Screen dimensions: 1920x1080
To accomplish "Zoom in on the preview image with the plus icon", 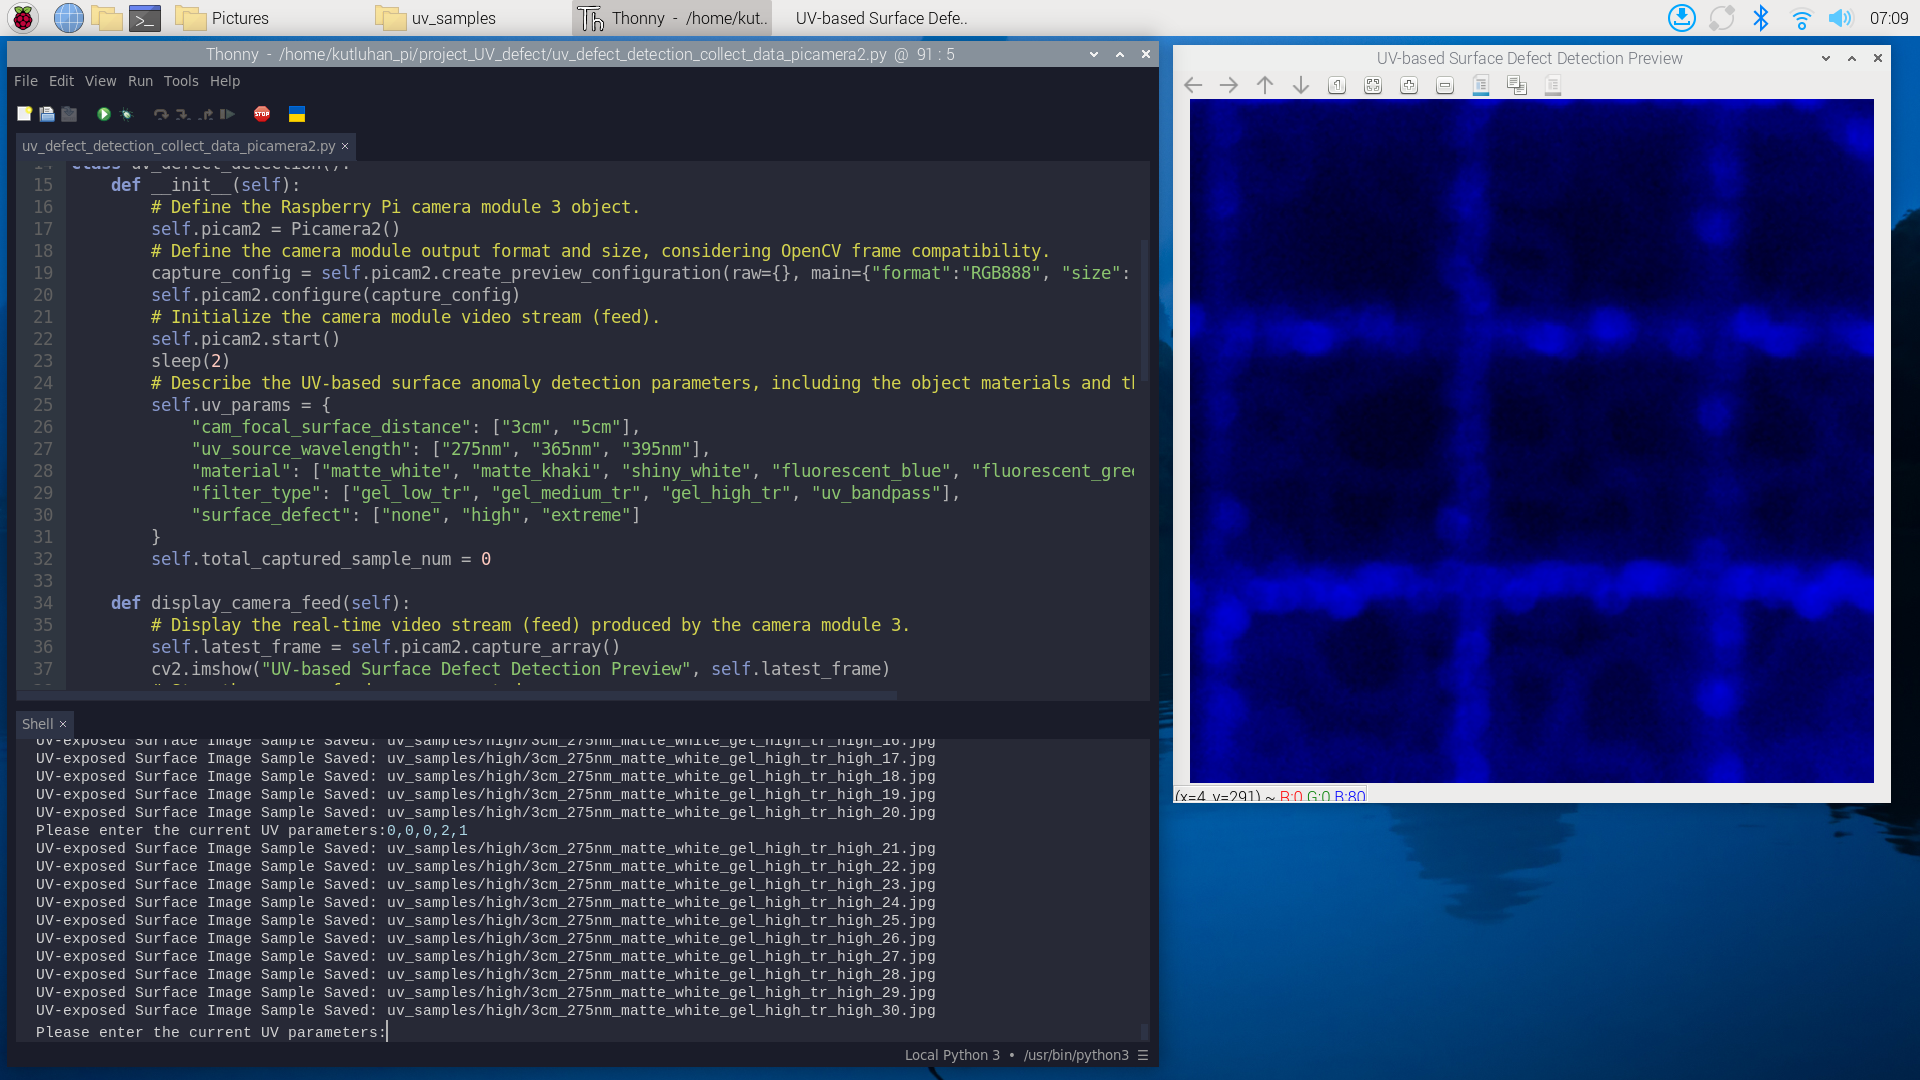I will pos(1408,85).
